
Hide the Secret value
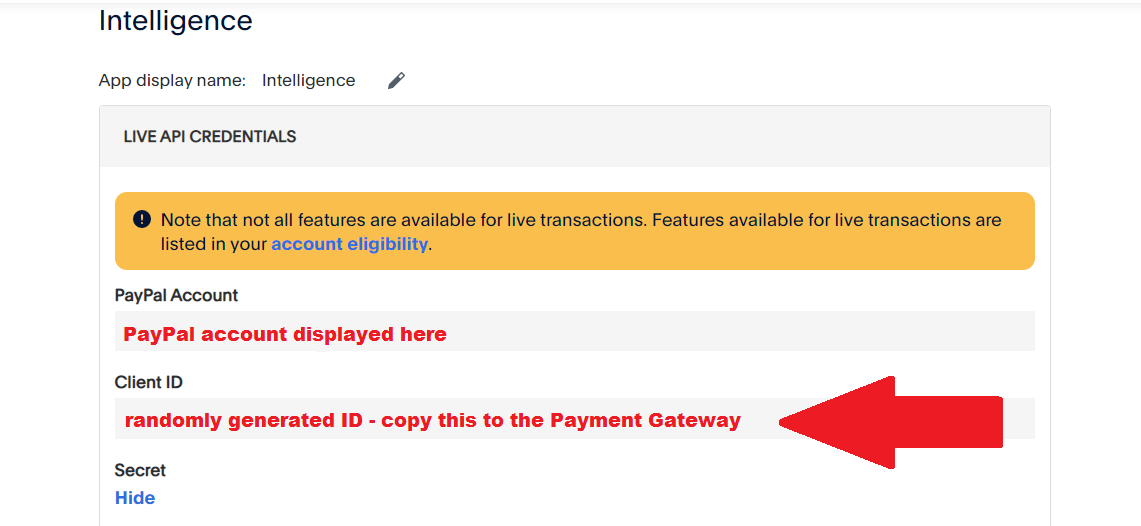coord(135,498)
